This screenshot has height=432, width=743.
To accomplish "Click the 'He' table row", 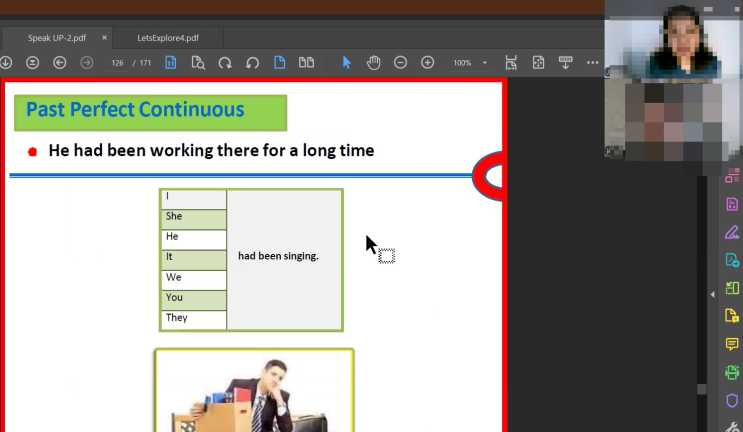I will tap(194, 240).
